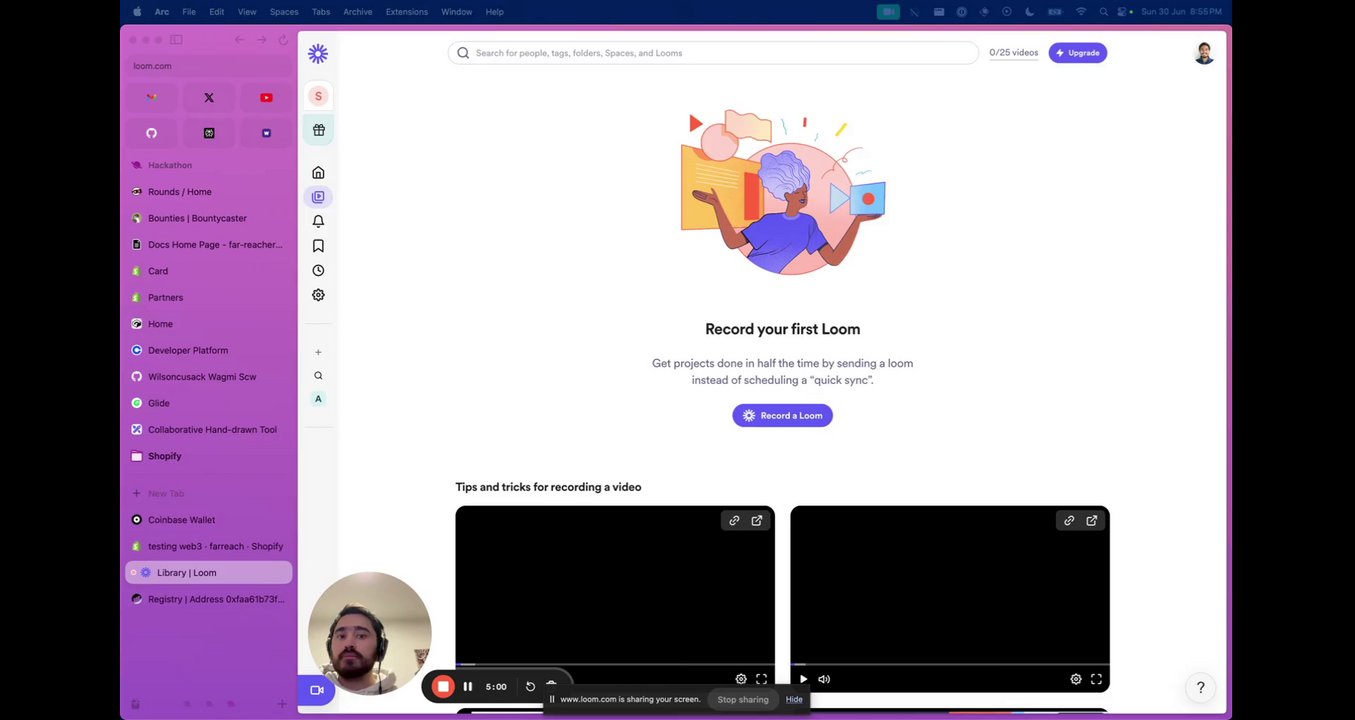Mute the second tips video volume
Viewport: 1355px width, 720px height.
click(x=824, y=679)
